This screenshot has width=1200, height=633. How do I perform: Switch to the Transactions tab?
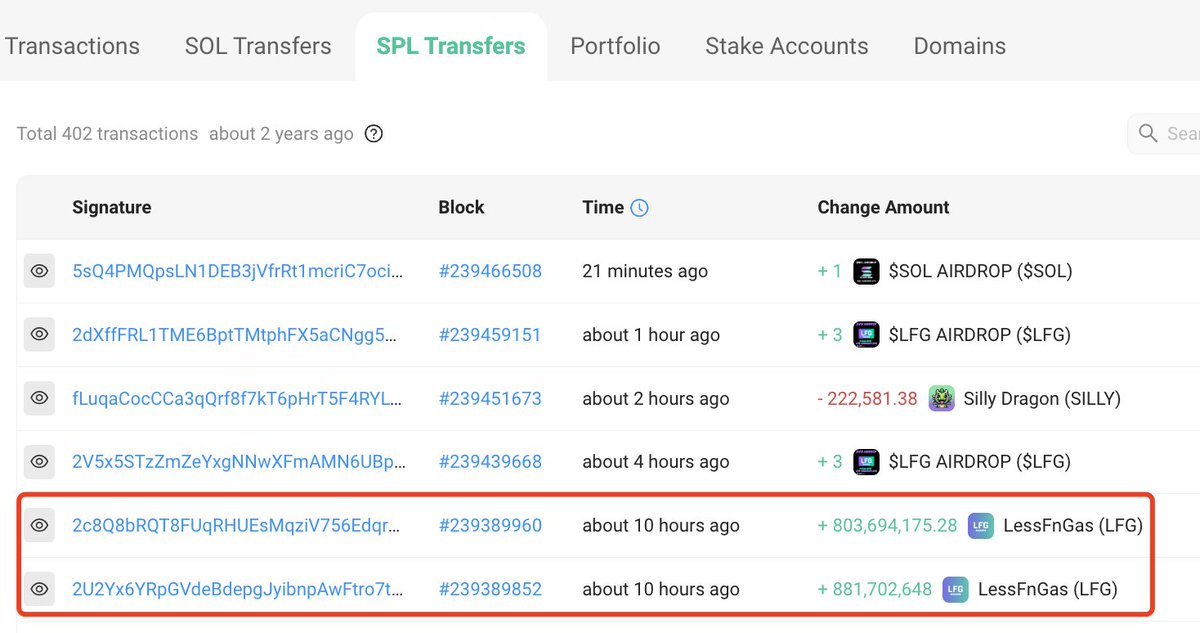pyautogui.click(x=72, y=46)
